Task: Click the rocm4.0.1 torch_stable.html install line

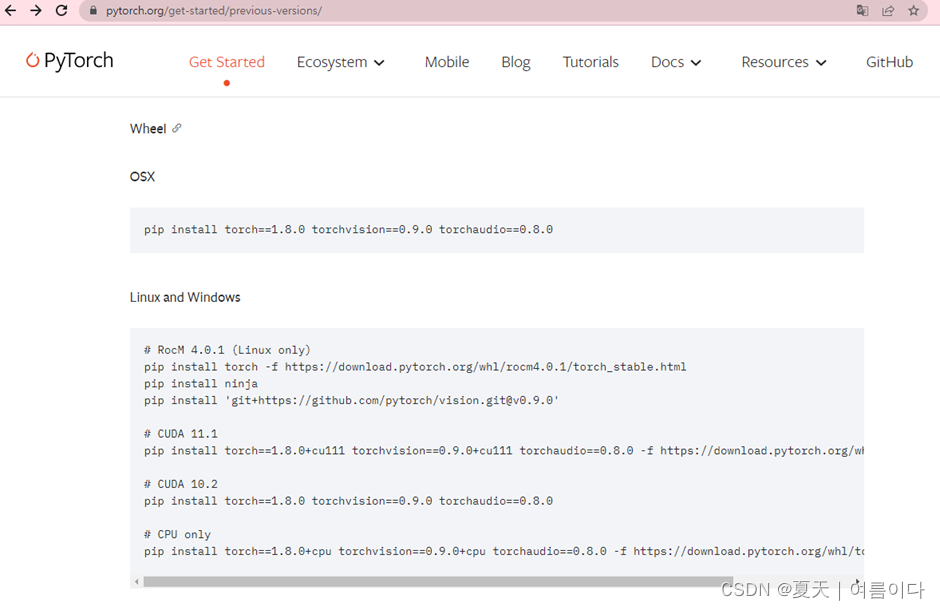Action: (415, 367)
